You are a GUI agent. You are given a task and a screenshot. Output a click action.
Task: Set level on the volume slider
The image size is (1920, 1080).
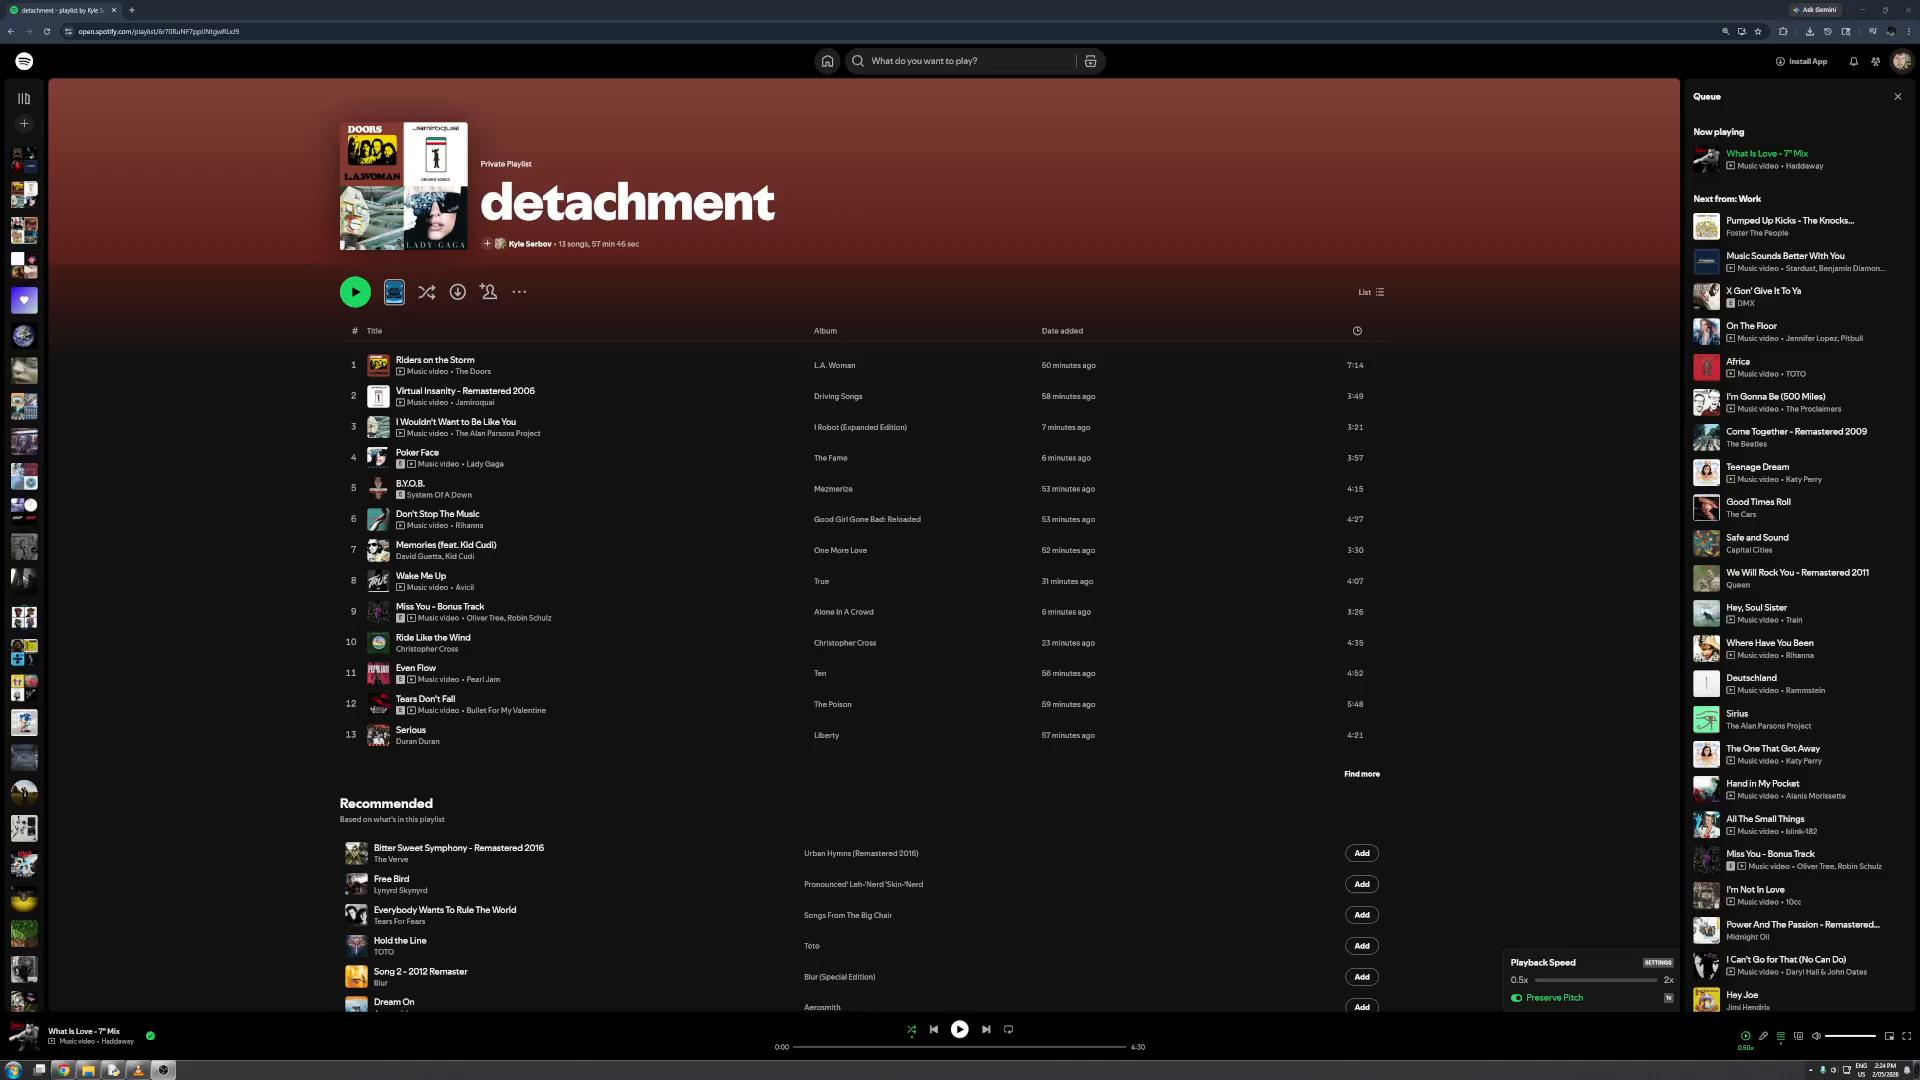[1850, 1036]
